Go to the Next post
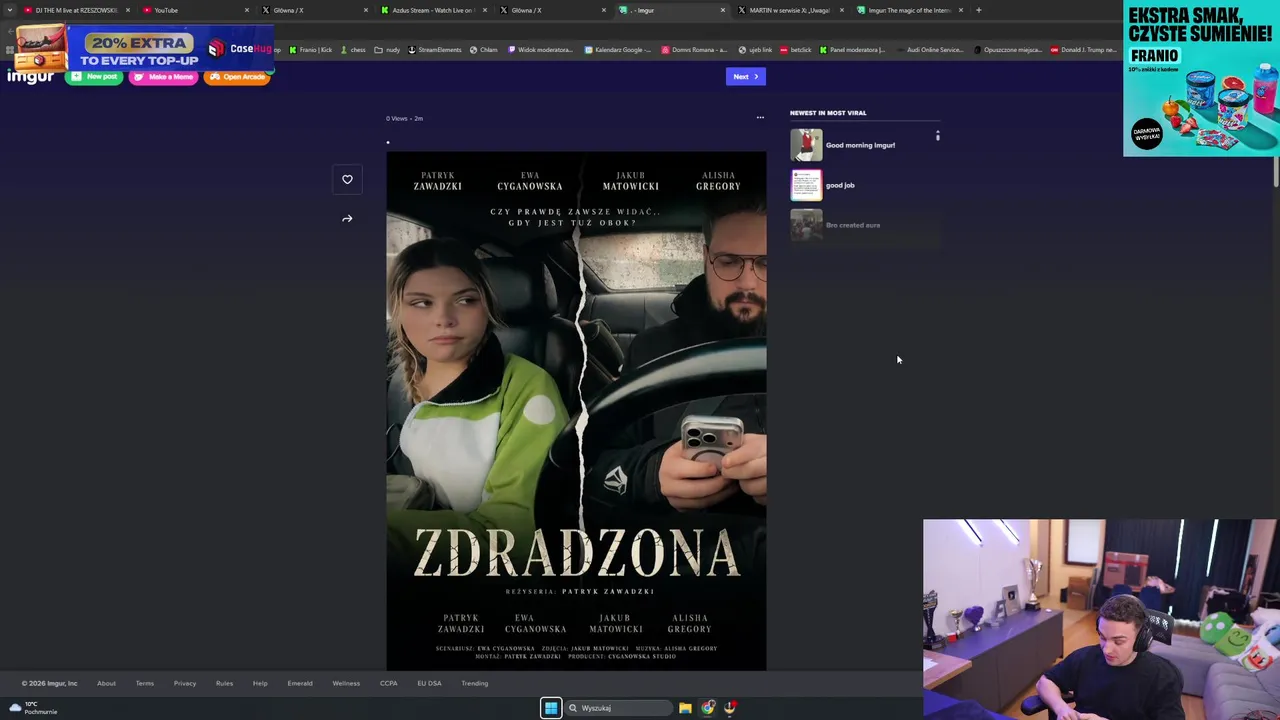The height and width of the screenshot is (720, 1280). (745, 77)
